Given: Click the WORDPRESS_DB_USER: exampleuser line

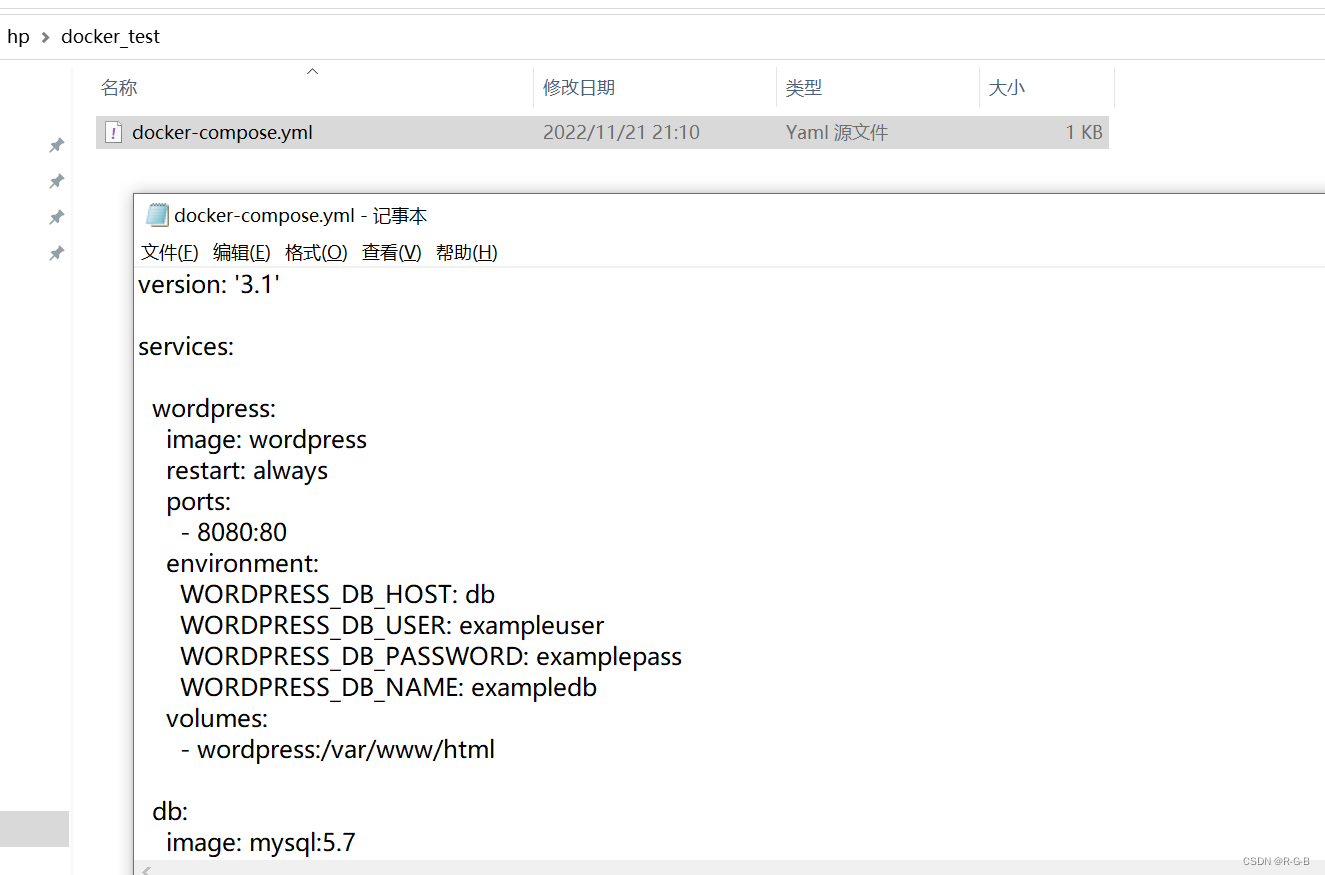Looking at the screenshot, I should pyautogui.click(x=392, y=626).
